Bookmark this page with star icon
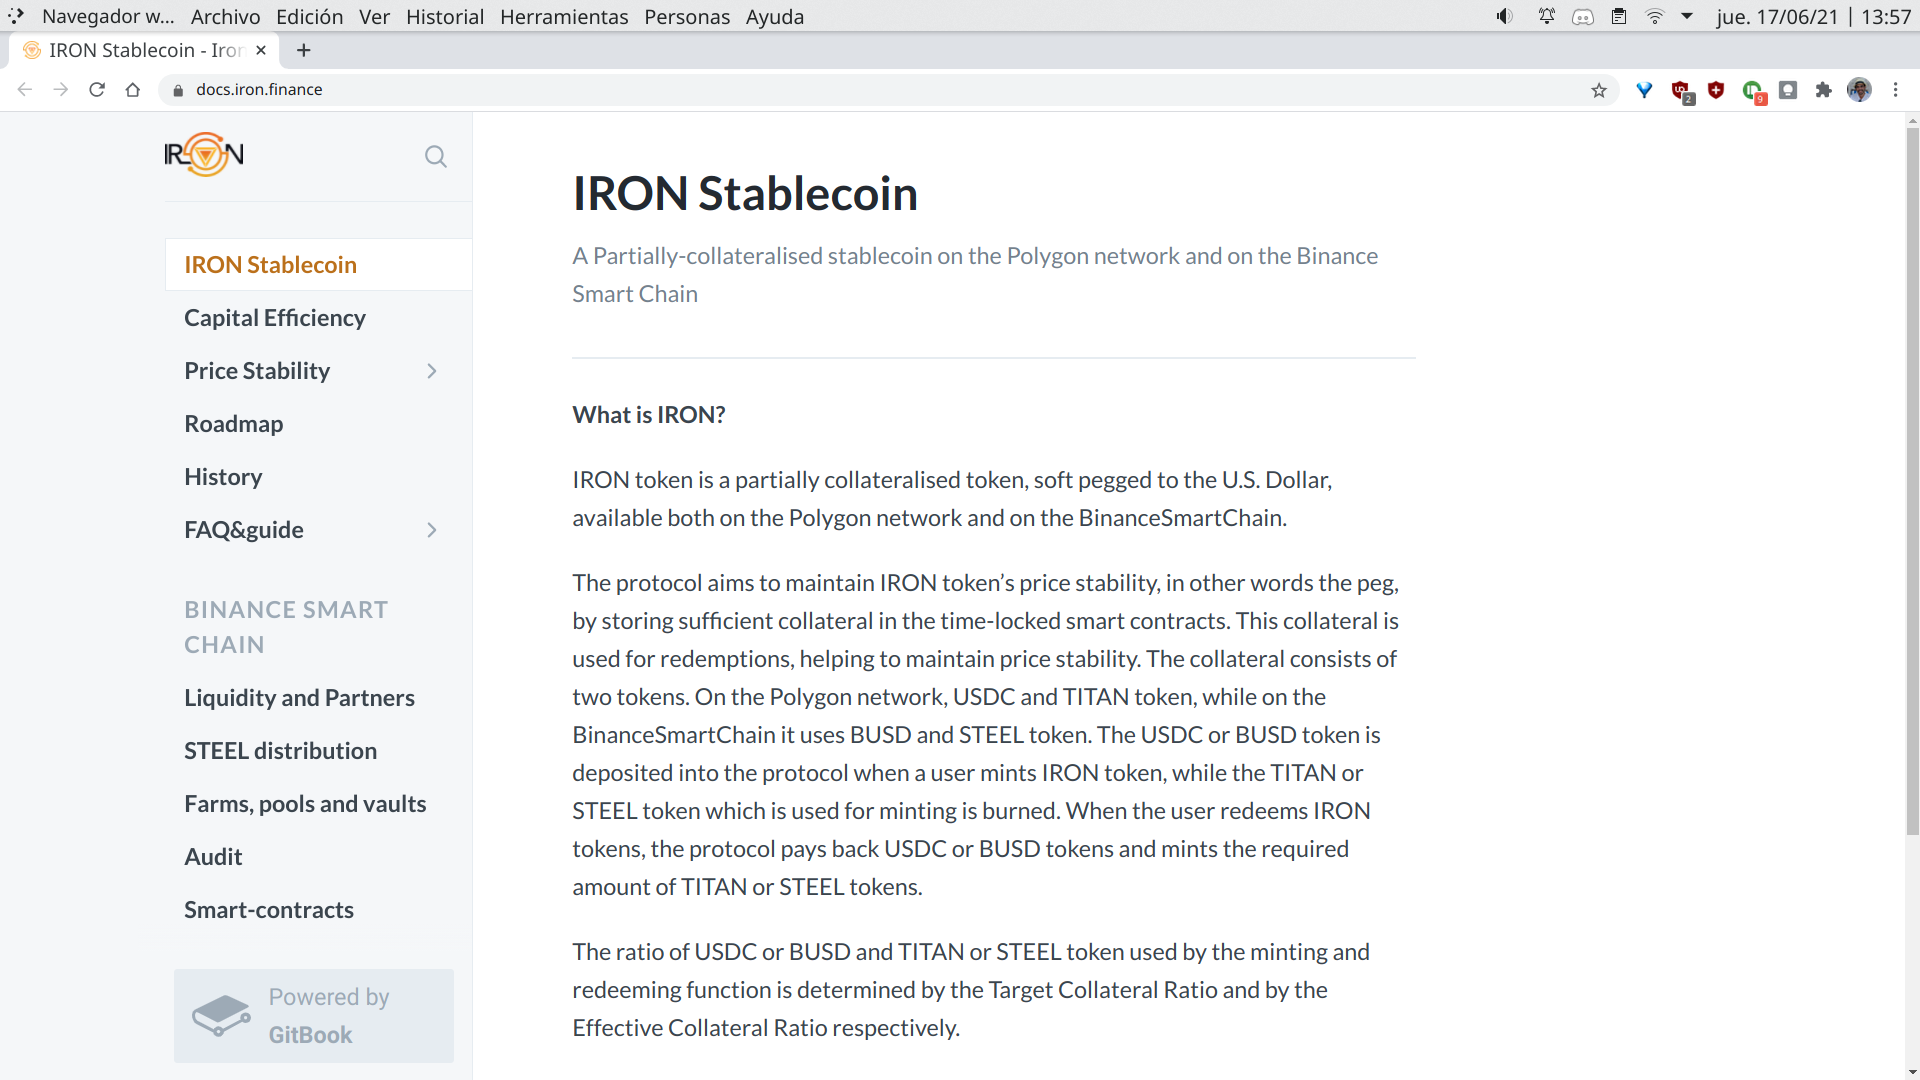 click(1599, 90)
